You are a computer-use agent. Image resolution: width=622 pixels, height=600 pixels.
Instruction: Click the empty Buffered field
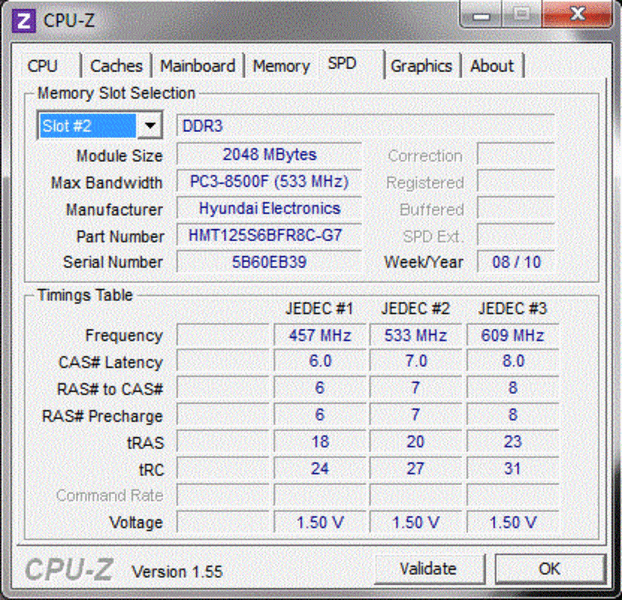(516, 208)
